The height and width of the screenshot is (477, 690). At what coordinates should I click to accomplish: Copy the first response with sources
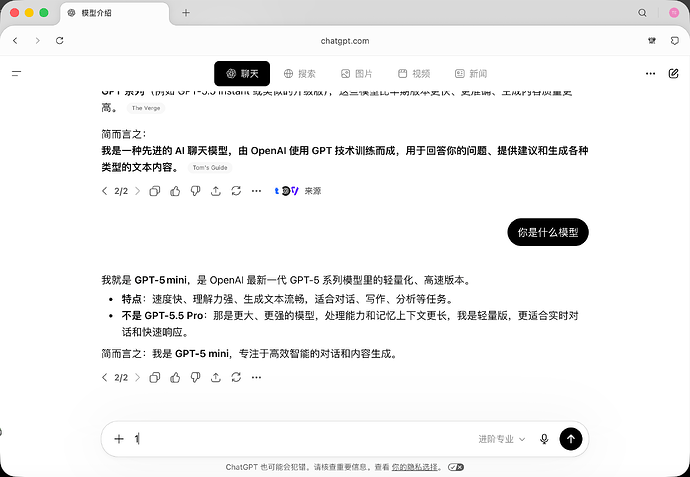(154, 191)
